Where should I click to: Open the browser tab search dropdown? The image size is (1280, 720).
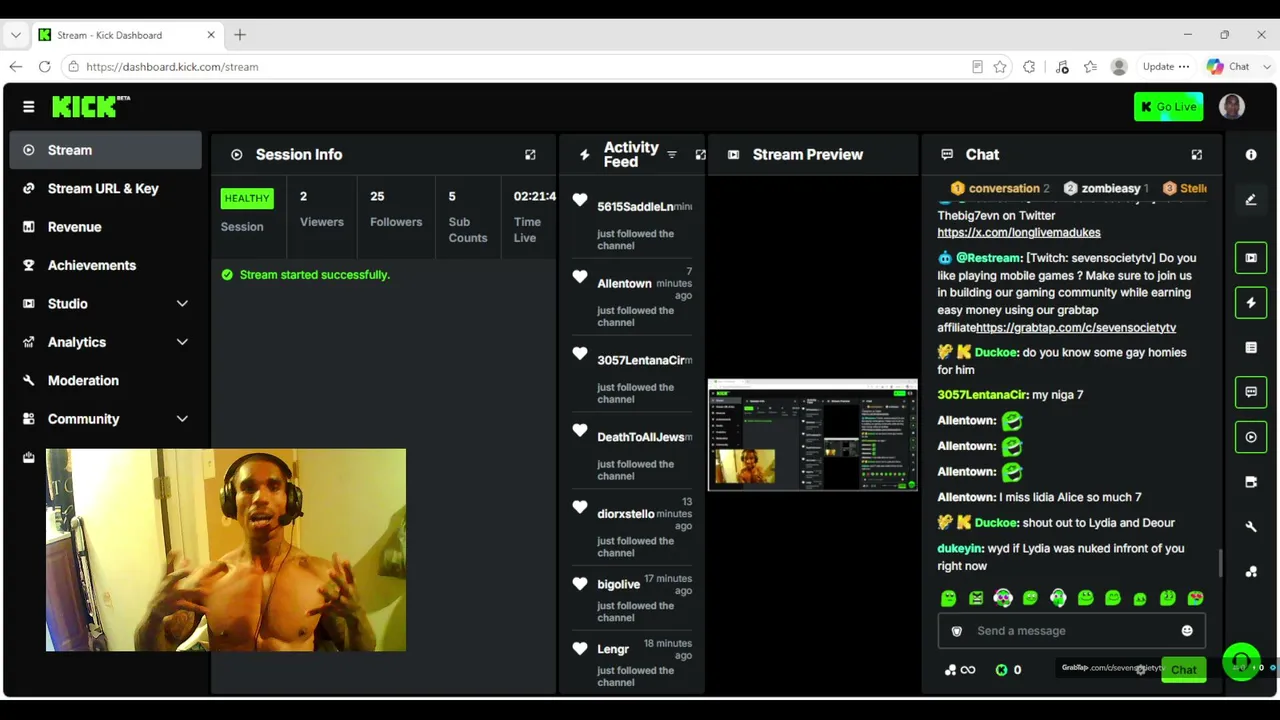15,35
